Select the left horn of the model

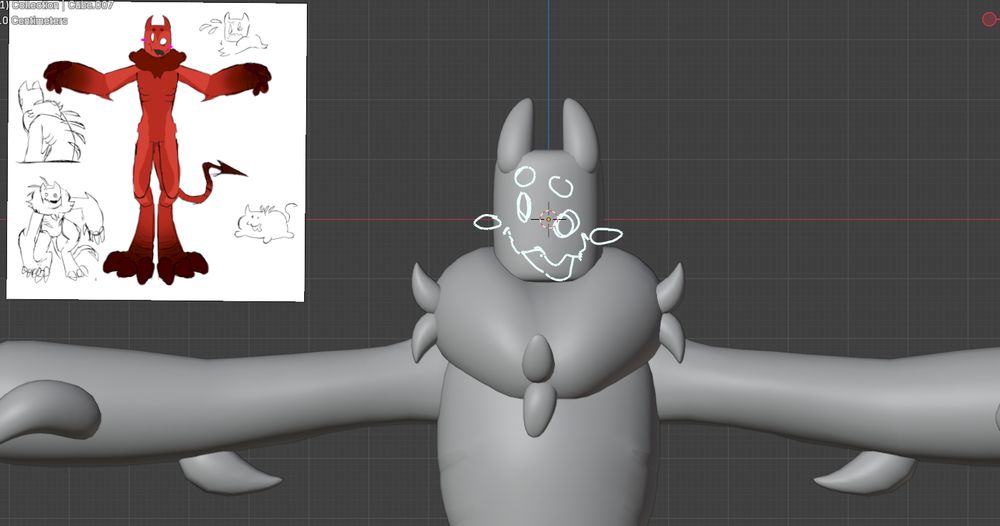click(515, 133)
